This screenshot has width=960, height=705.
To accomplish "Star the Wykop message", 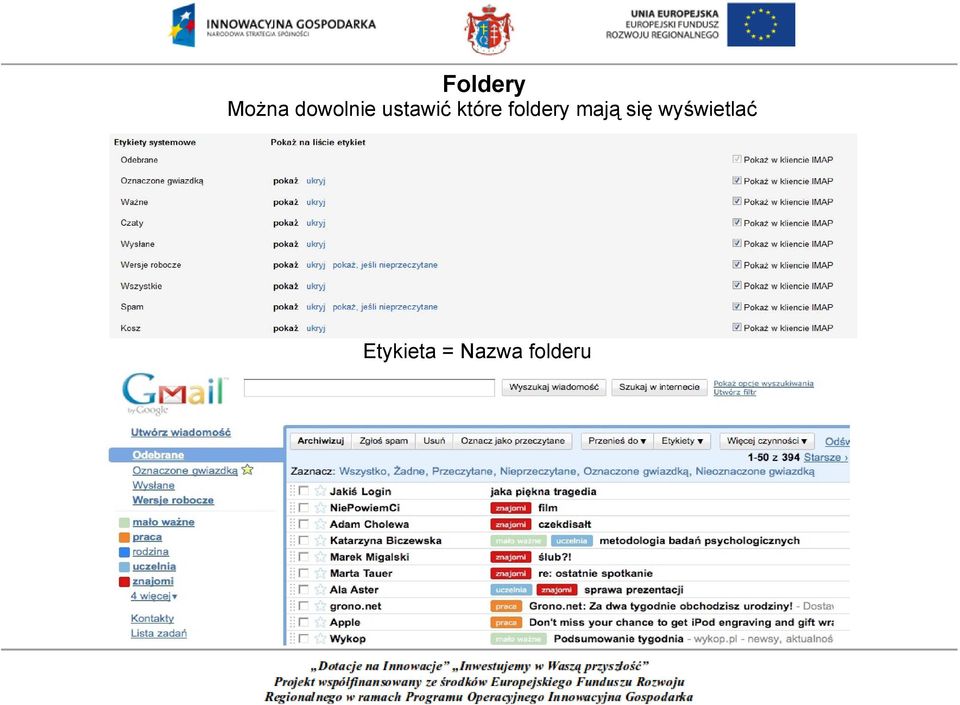I will (x=320, y=638).
